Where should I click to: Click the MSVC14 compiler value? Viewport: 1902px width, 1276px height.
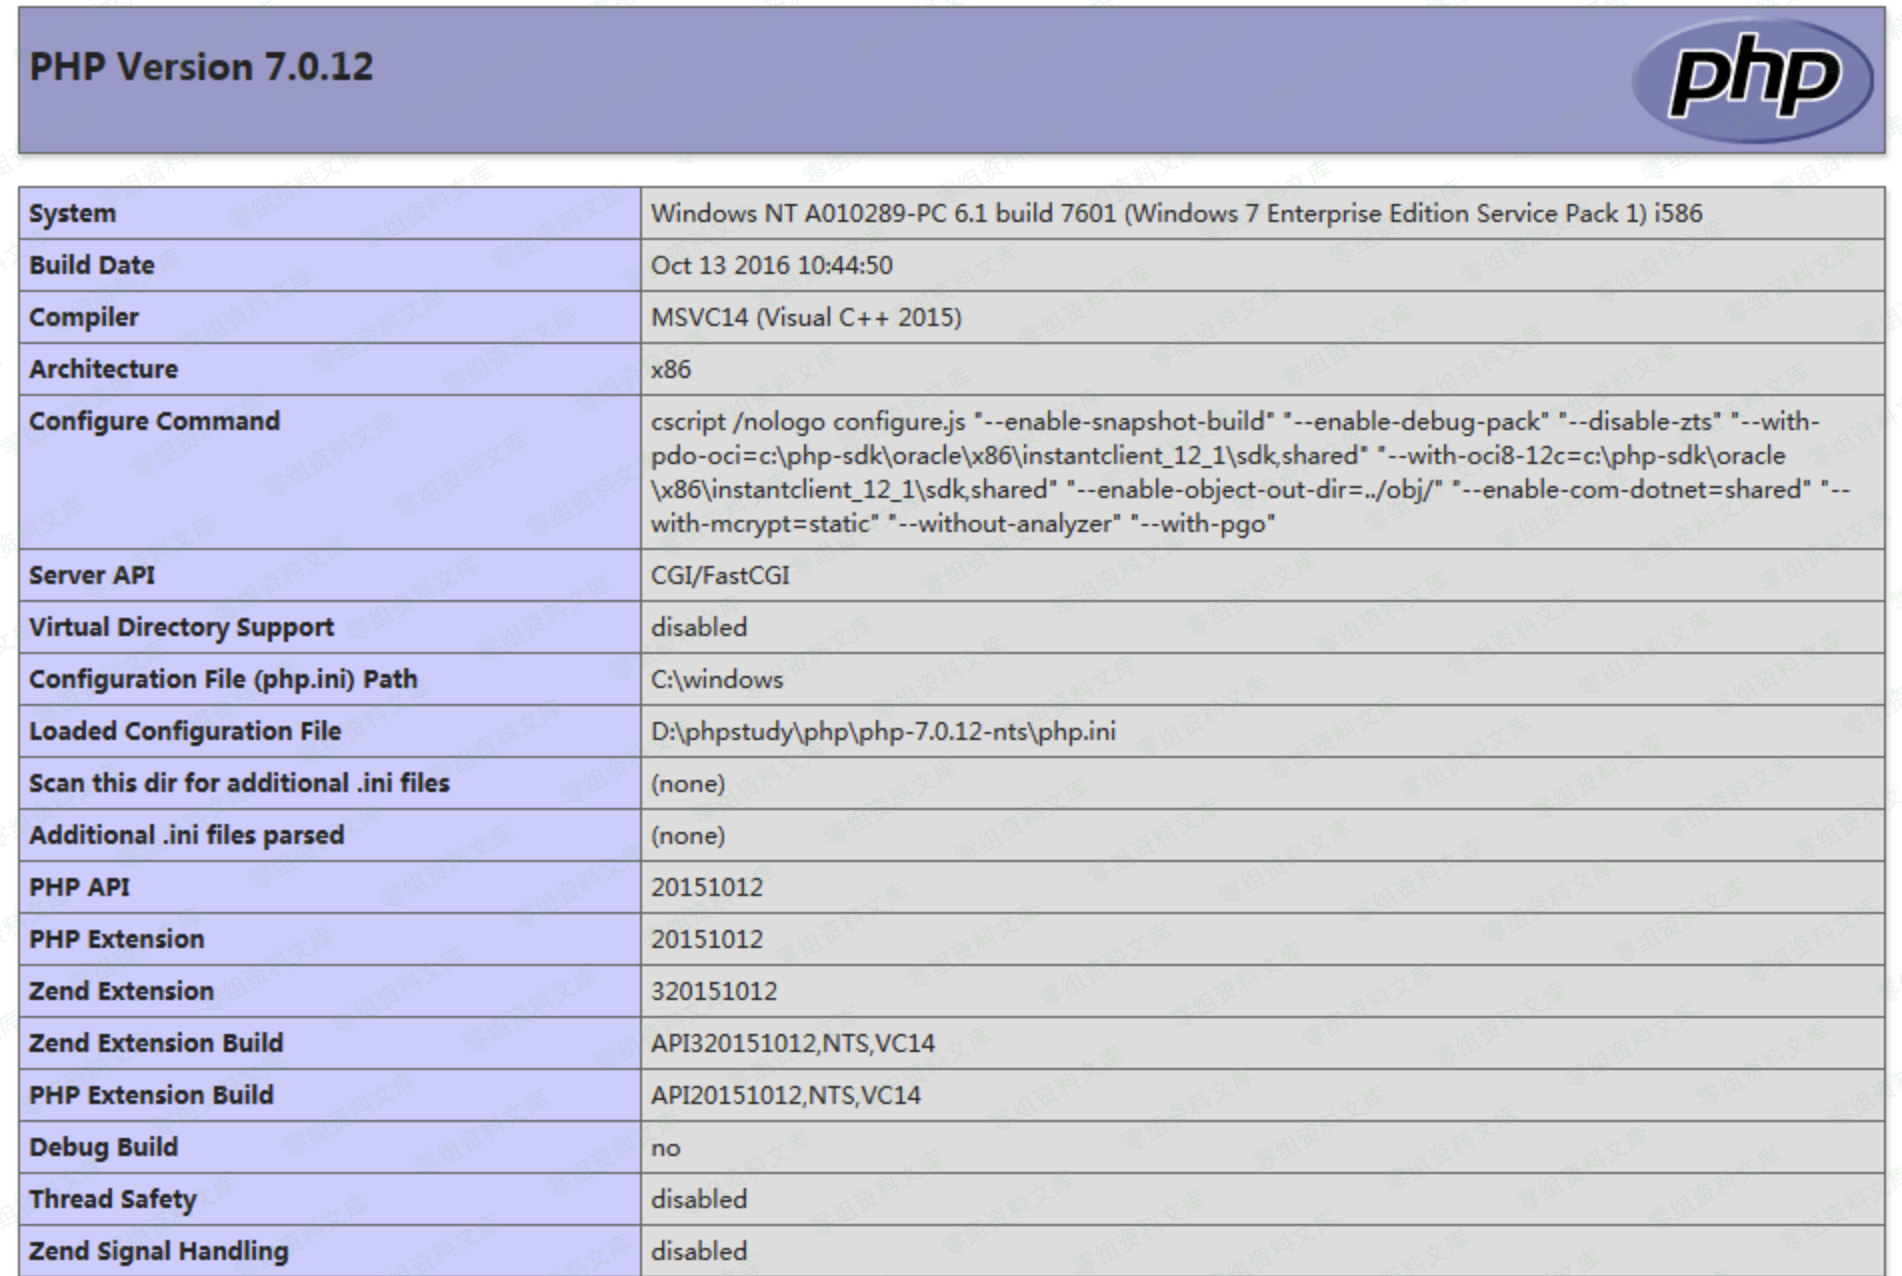click(x=806, y=317)
